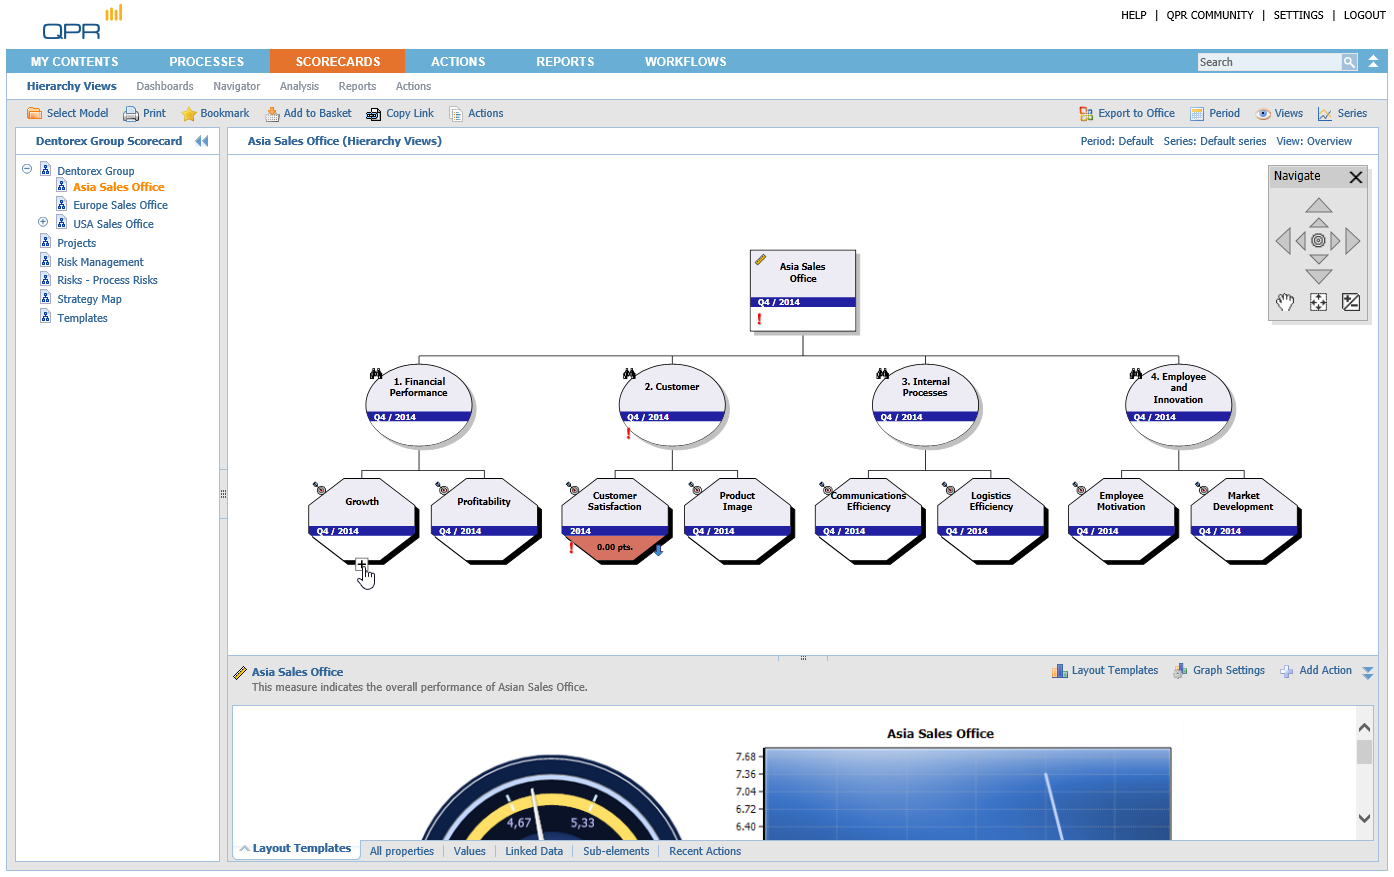Screen dimensions: 1394x877
Task: Collapse the Dentorex Group tree node
Action: click(27, 170)
